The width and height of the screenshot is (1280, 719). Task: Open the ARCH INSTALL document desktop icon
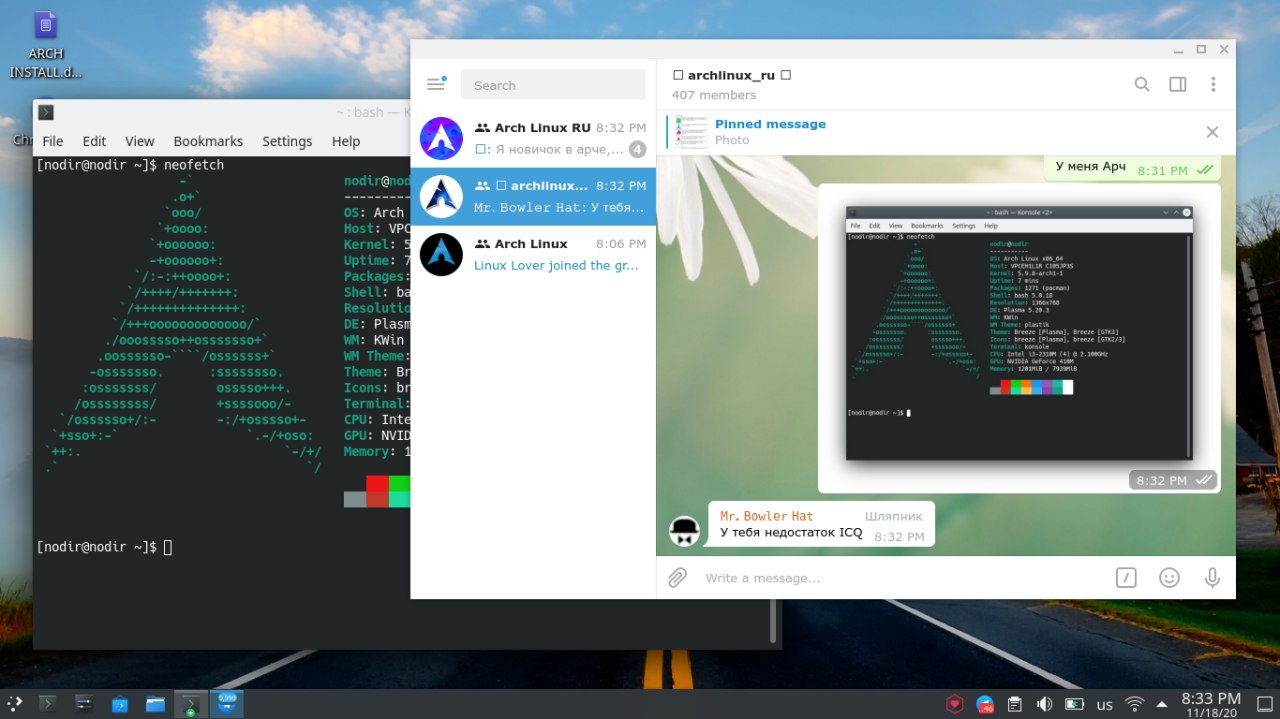(x=46, y=45)
